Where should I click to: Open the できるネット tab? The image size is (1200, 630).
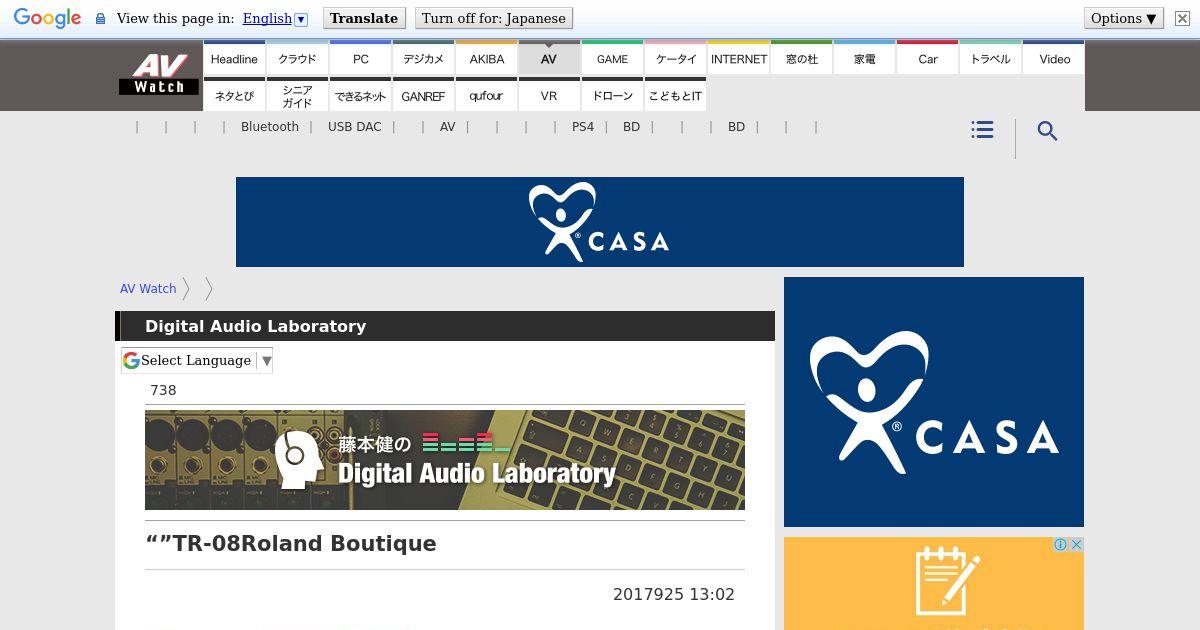click(360, 95)
